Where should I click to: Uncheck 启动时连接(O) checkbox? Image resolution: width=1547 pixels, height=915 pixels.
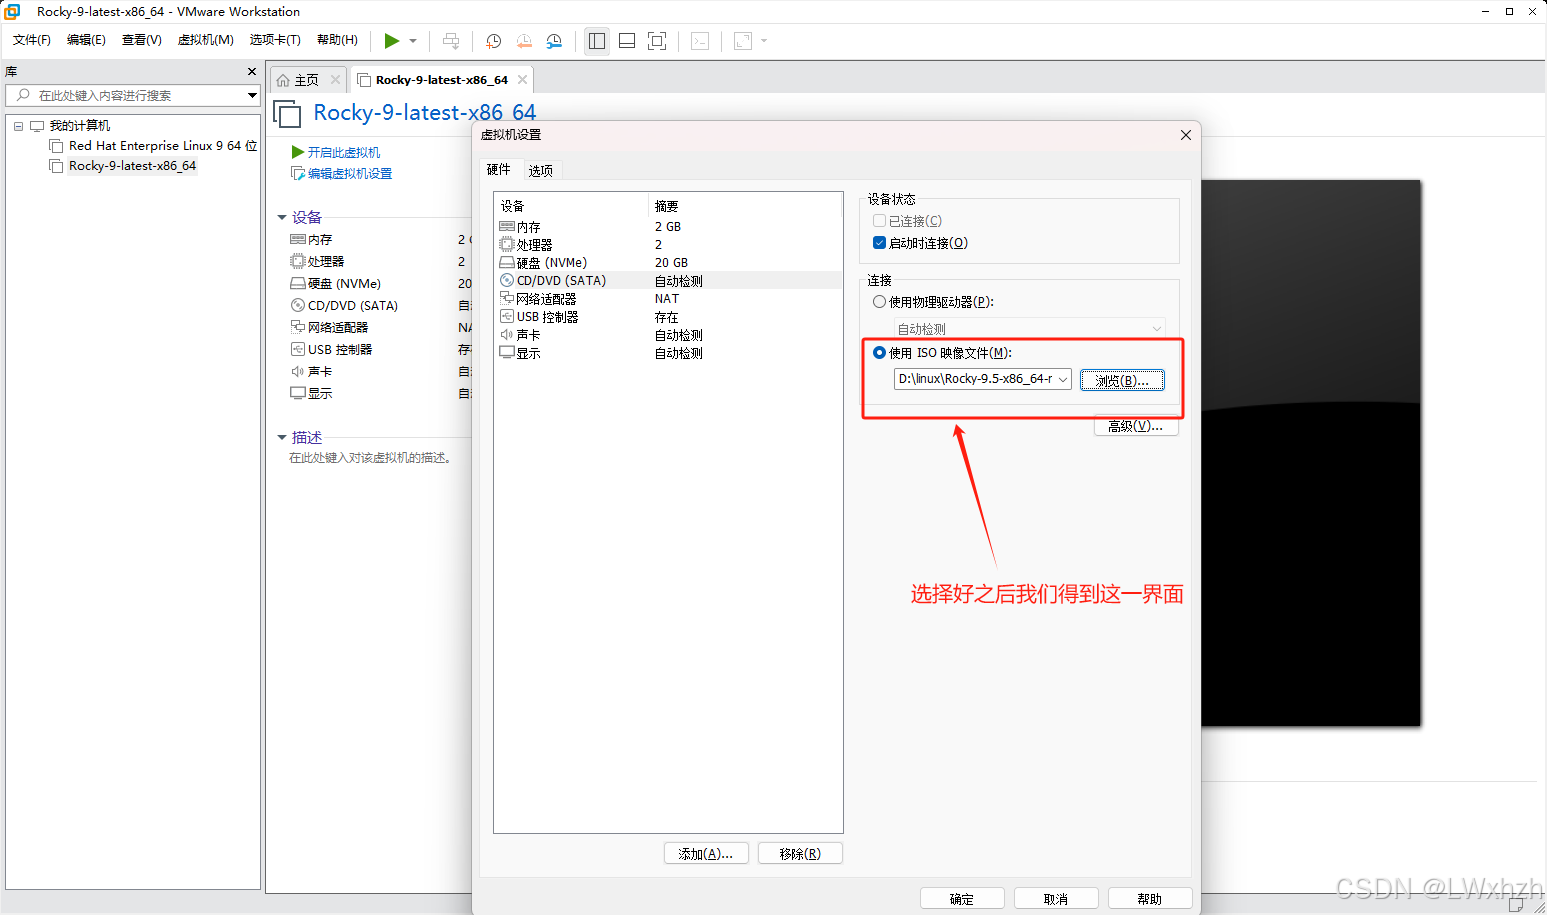tap(880, 243)
